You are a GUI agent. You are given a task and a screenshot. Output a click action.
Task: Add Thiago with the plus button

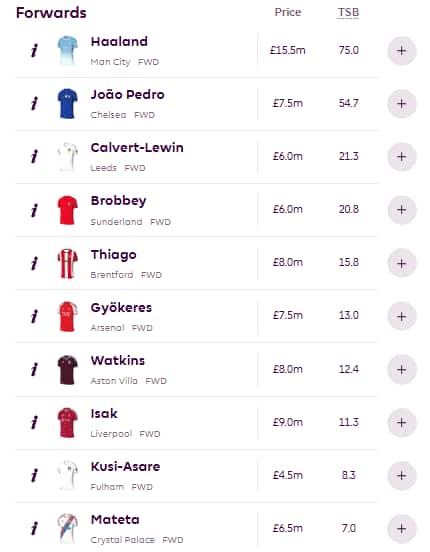click(x=402, y=263)
